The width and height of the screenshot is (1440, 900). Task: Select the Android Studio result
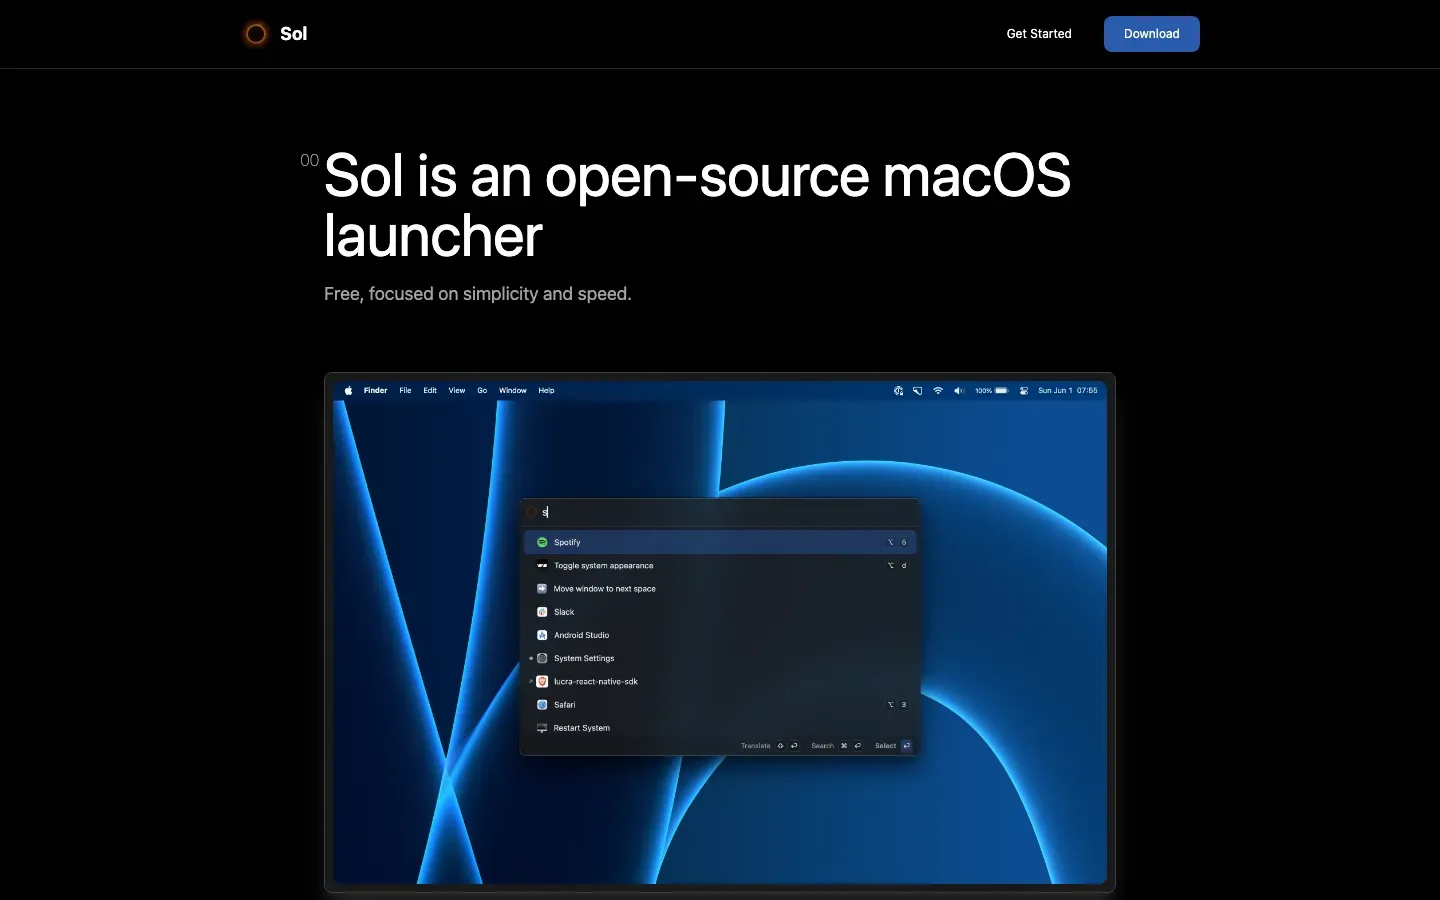[x=720, y=635]
